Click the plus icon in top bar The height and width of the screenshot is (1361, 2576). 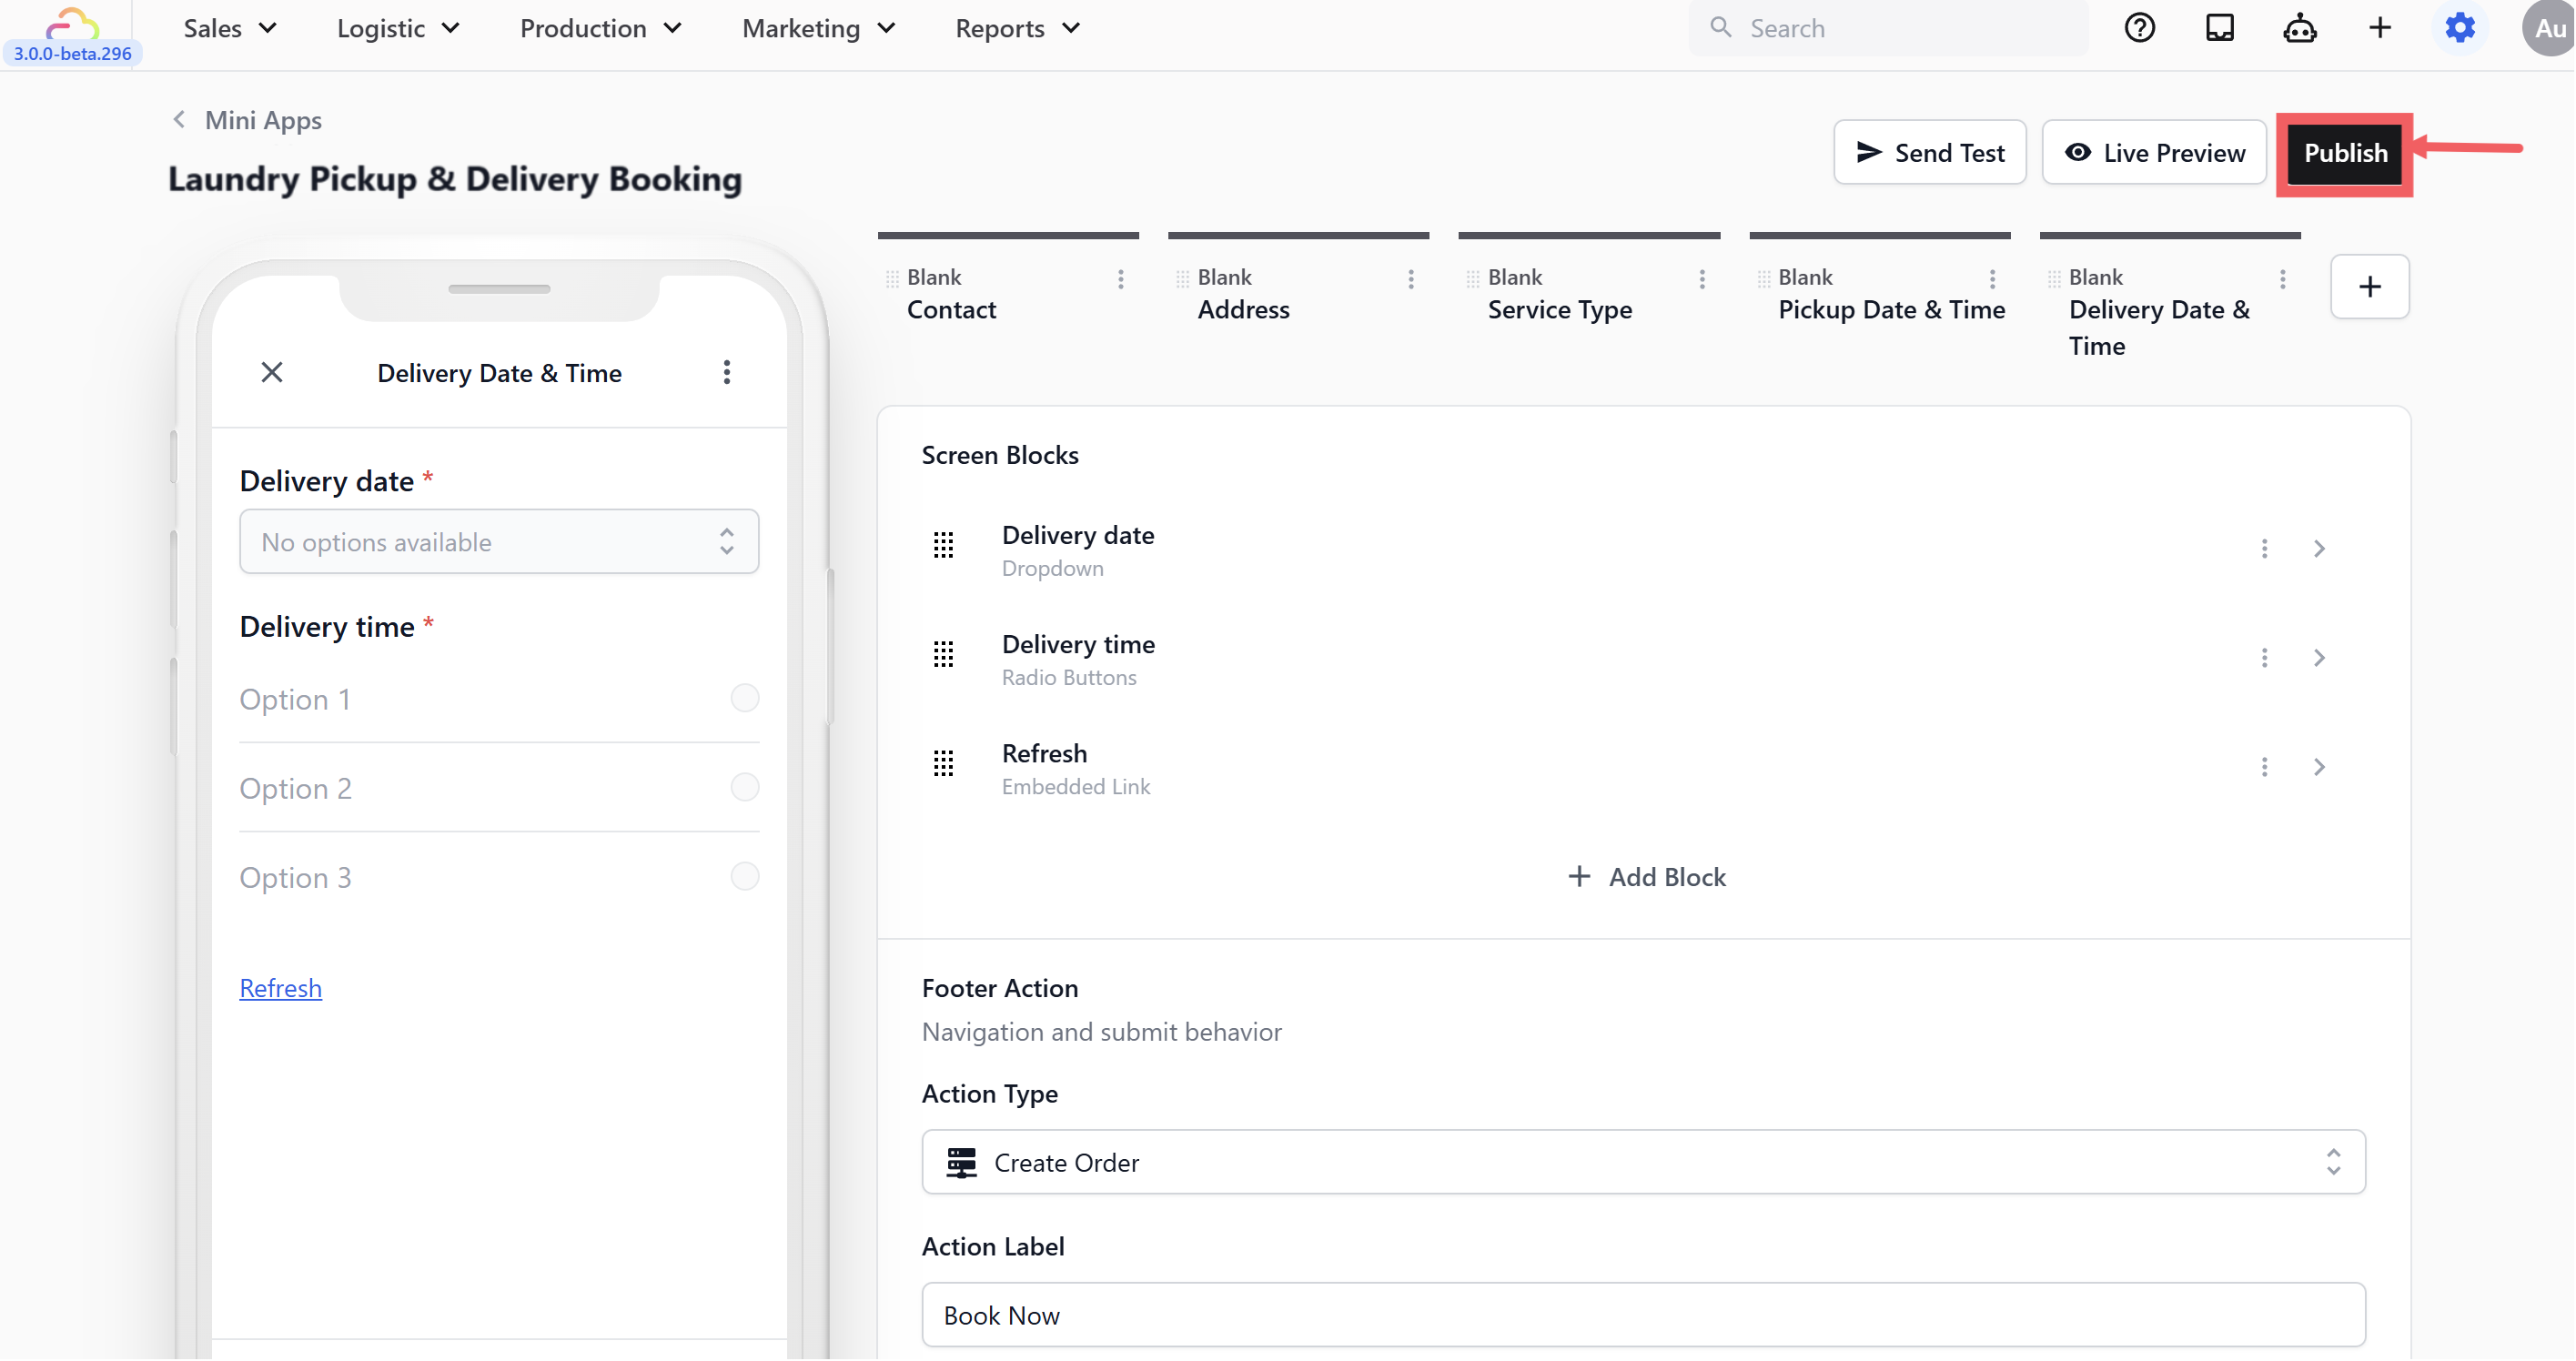[x=2379, y=28]
